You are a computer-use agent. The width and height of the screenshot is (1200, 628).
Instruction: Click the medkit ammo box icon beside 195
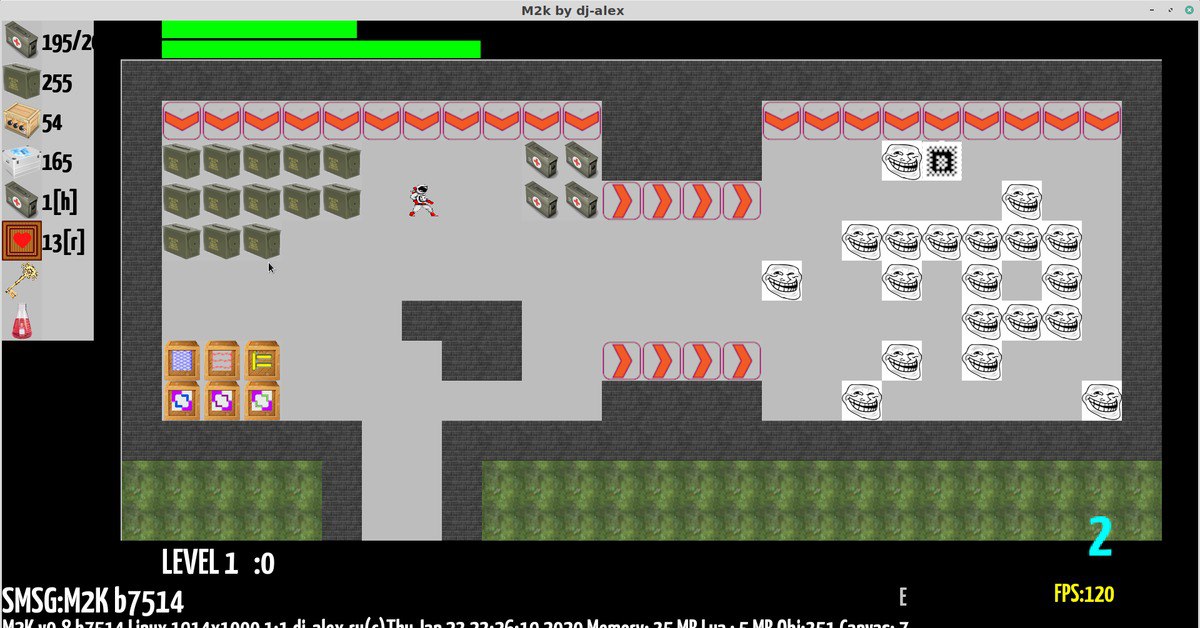tap(21, 41)
